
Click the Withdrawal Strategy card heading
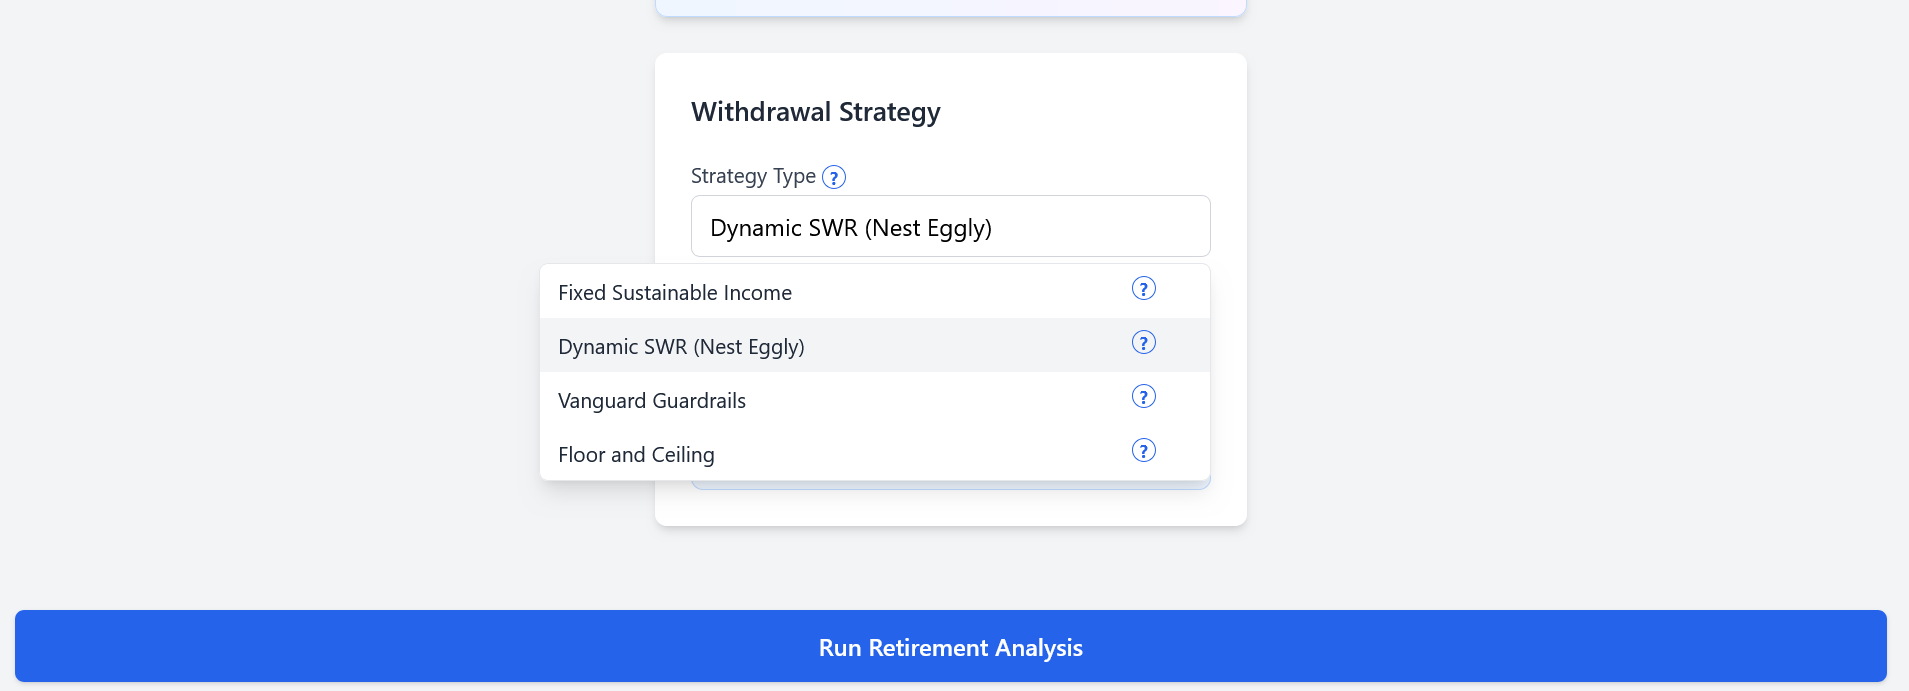point(815,111)
